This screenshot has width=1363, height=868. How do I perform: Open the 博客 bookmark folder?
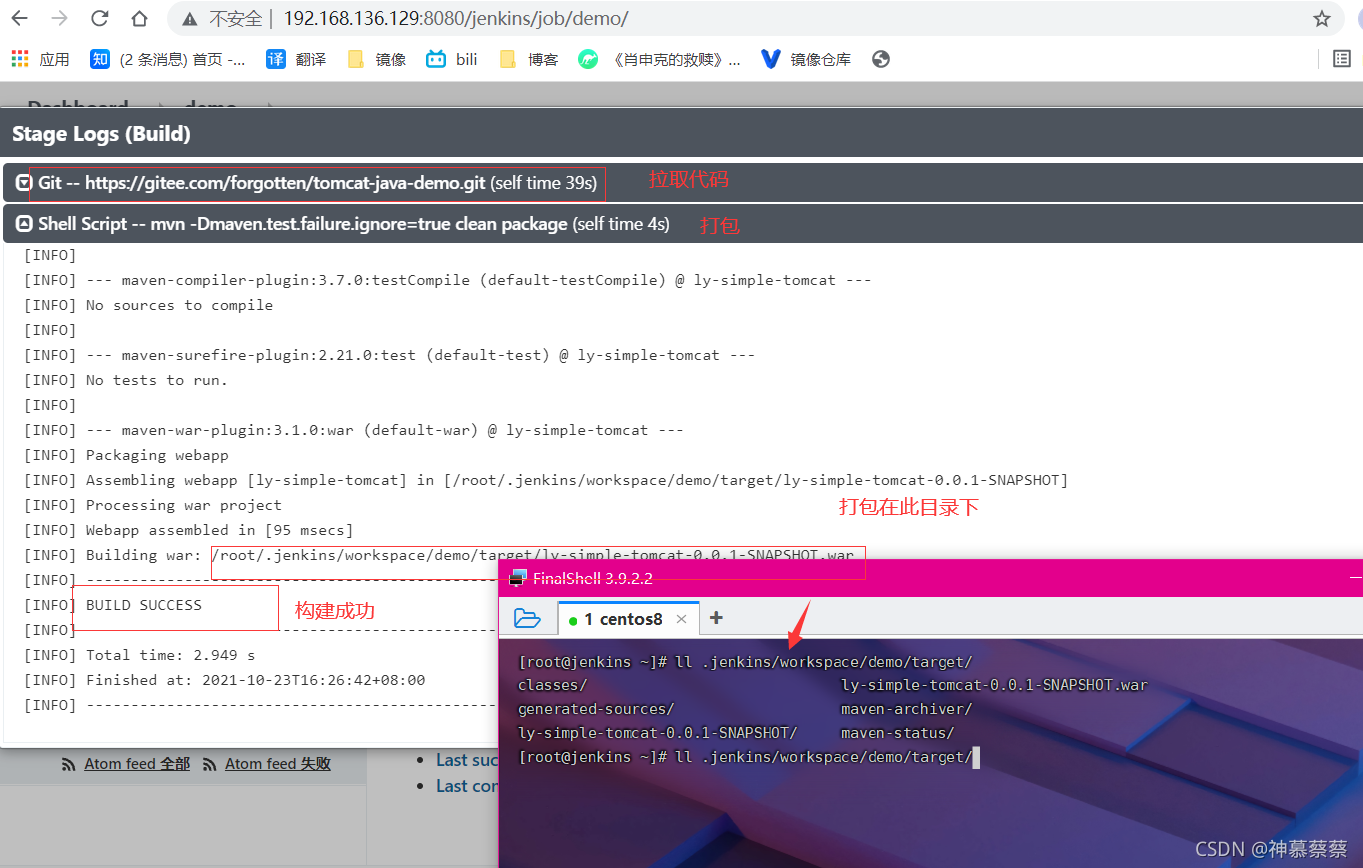[x=529, y=59]
